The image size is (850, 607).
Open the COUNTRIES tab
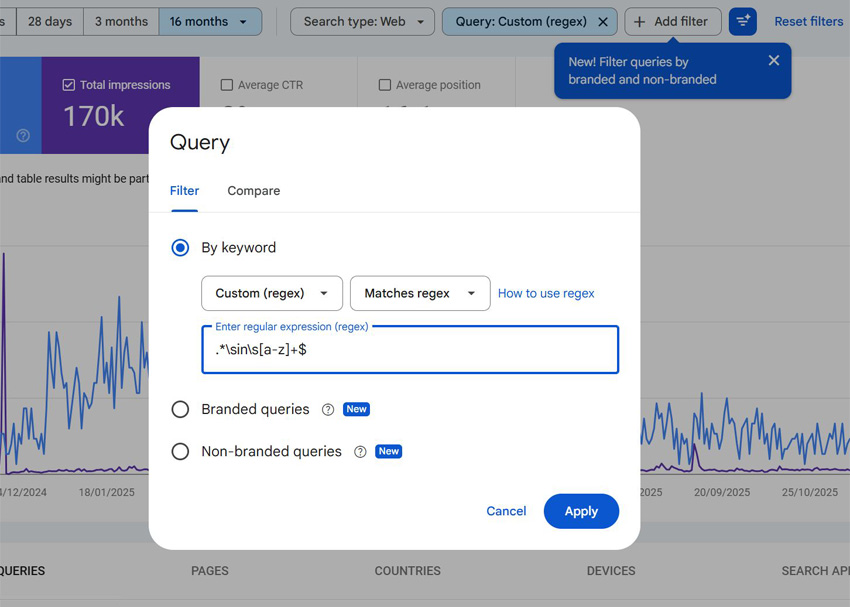[408, 571]
